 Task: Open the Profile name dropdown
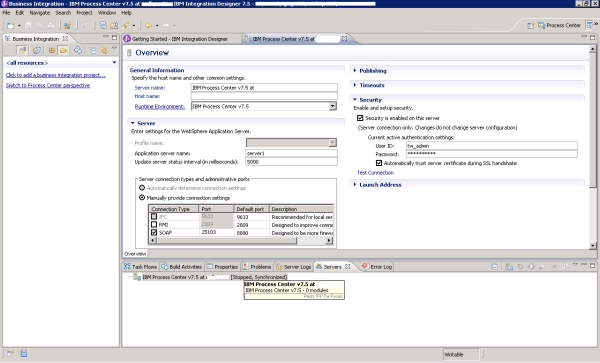tap(333, 143)
